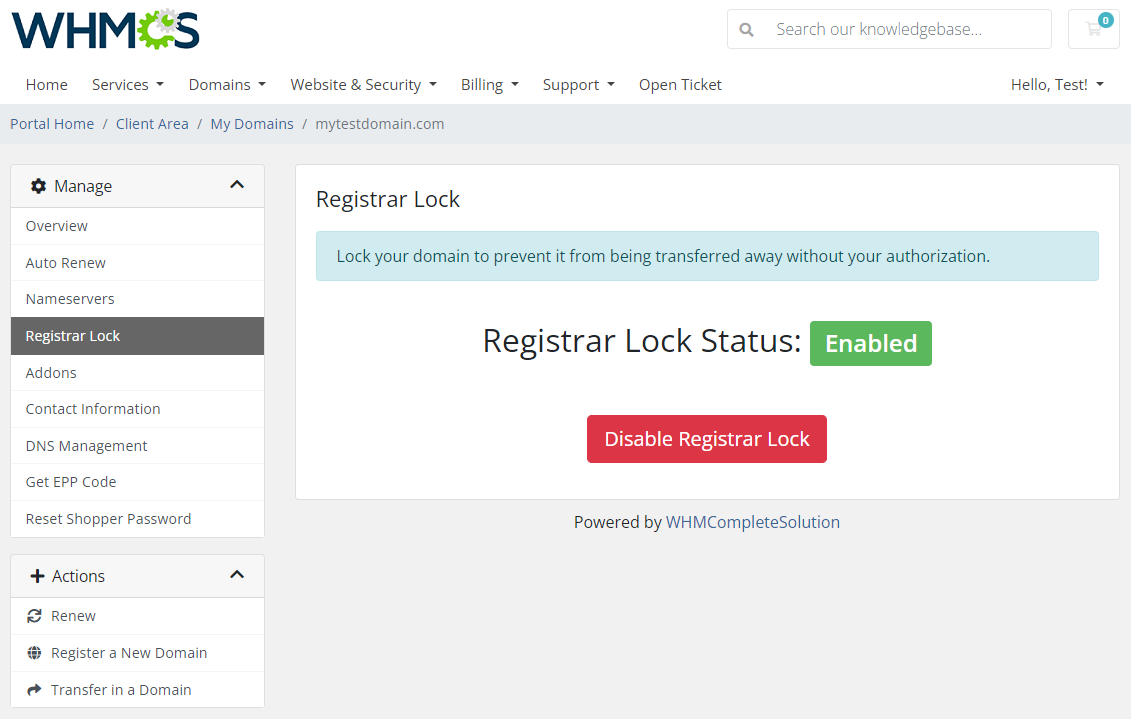
Task: Disable the registrar lock
Action: pyautogui.click(x=707, y=439)
